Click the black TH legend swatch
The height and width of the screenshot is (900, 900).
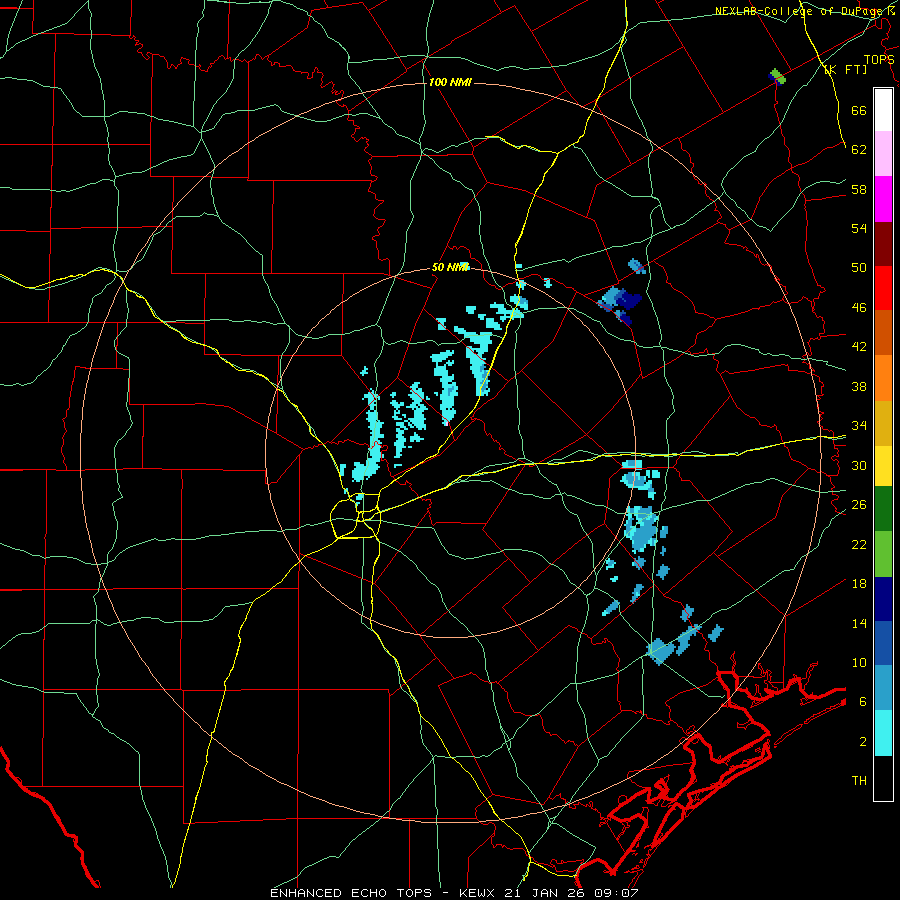pyautogui.click(x=883, y=778)
